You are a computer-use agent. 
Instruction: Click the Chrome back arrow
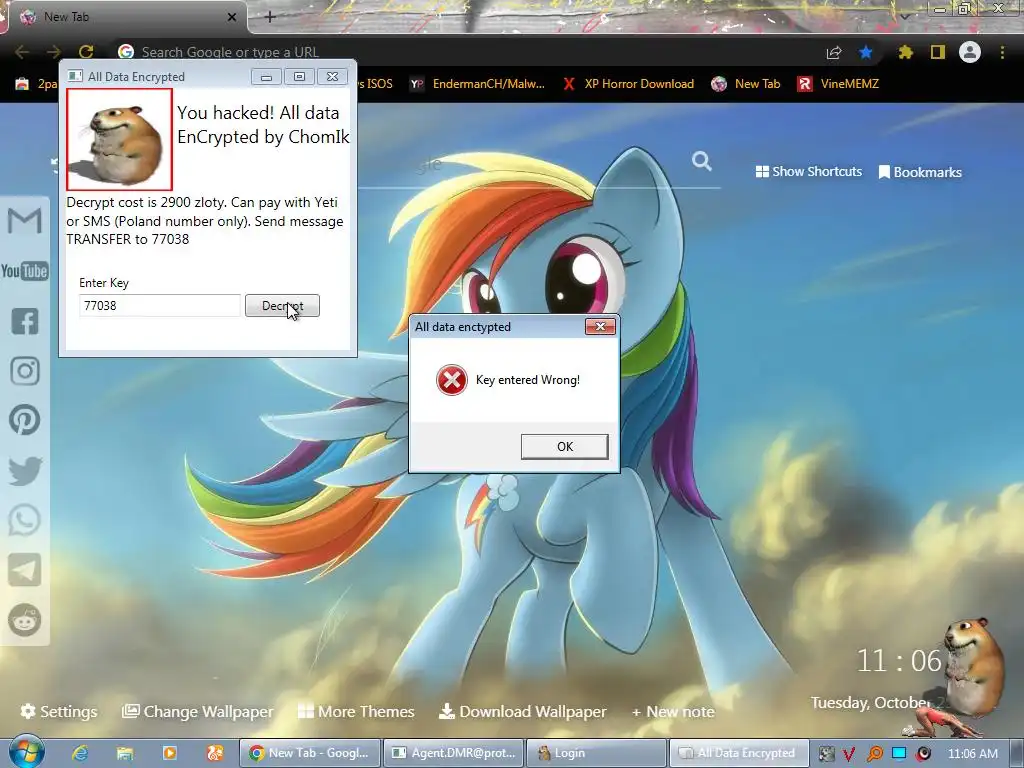(x=22, y=52)
